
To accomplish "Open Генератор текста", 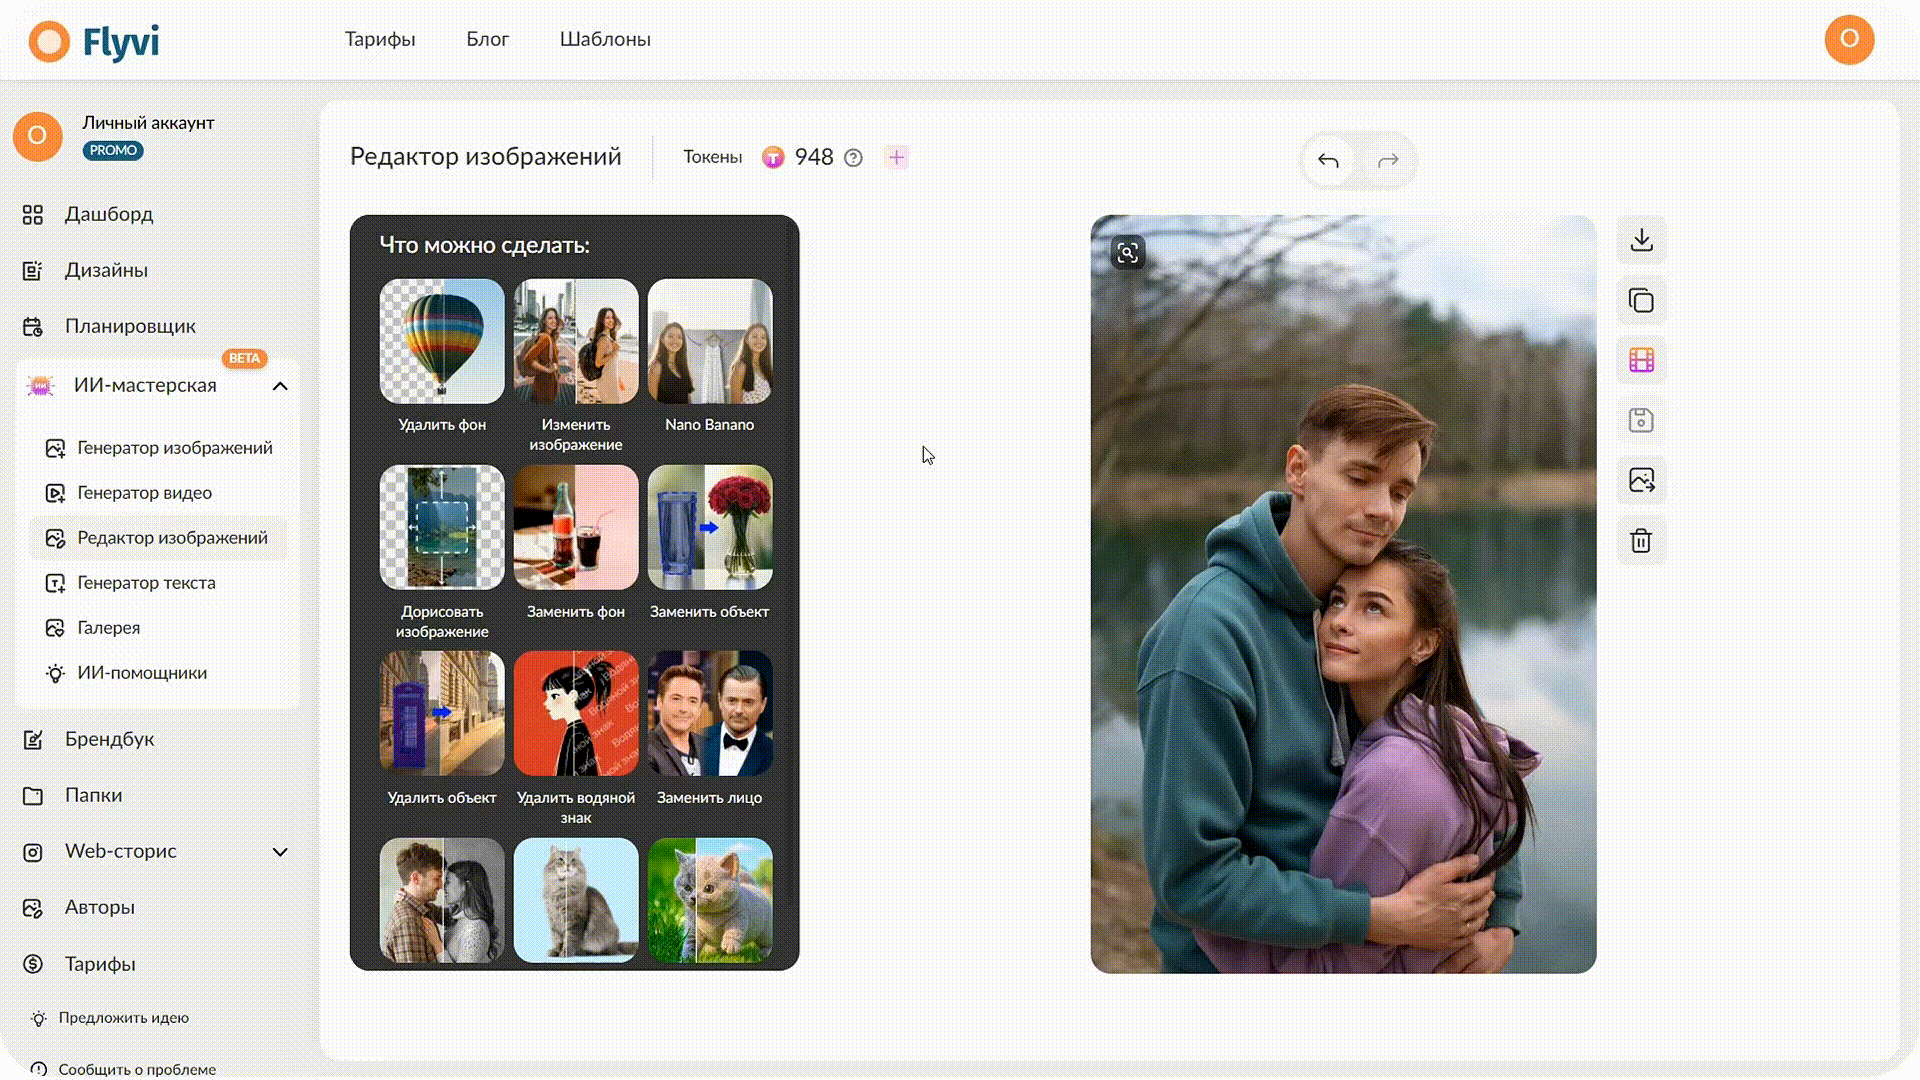I will (131, 583).
